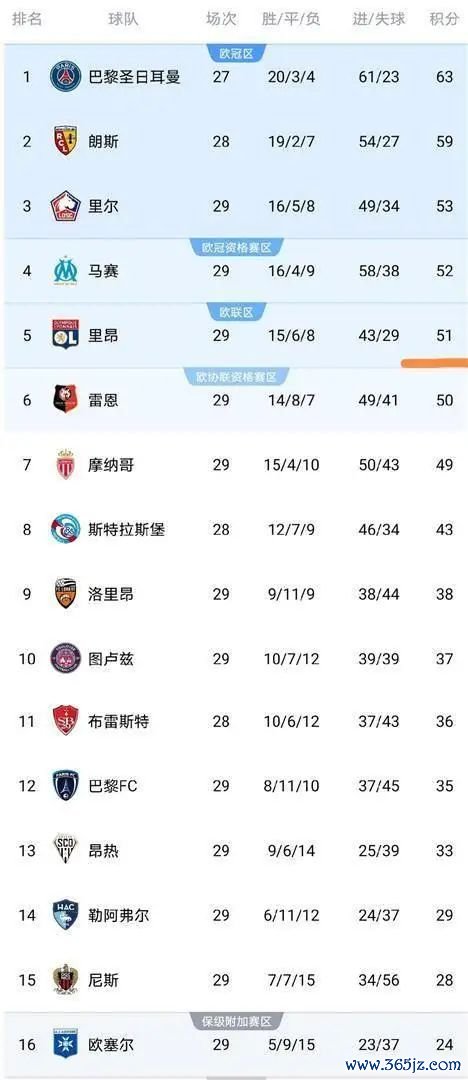The width and height of the screenshot is (468, 1080).
Task: Click the Strasbourg club logo
Action: 66,529
